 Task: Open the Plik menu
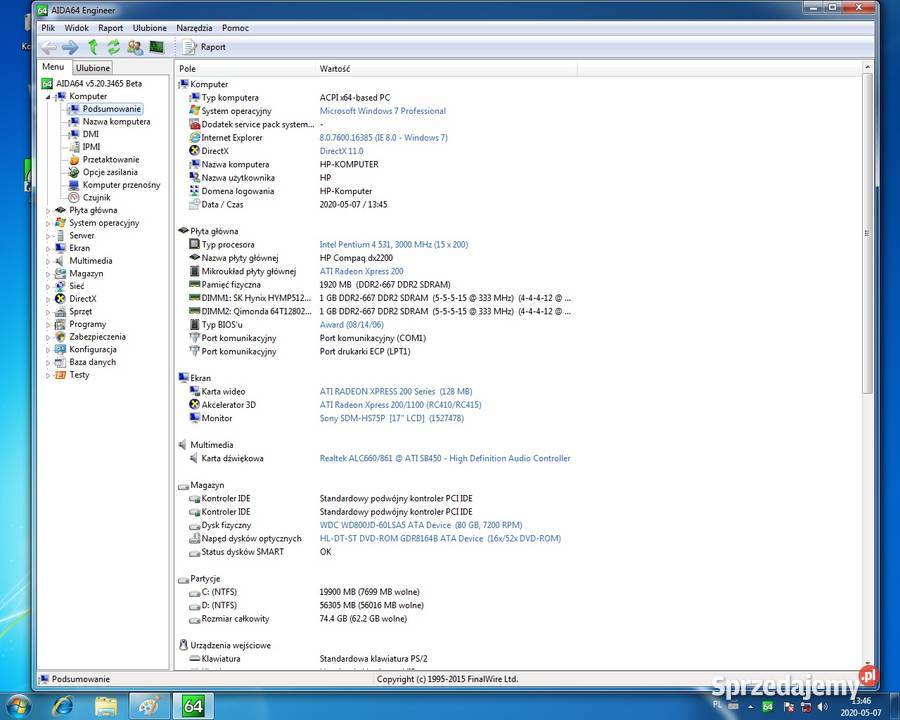pos(48,28)
